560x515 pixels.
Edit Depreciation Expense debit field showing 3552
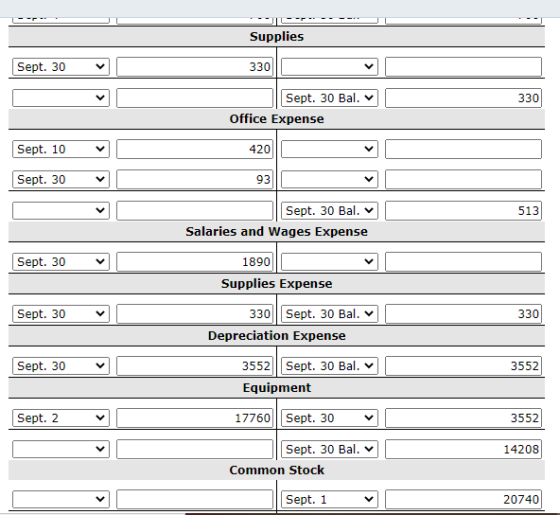(x=195, y=366)
